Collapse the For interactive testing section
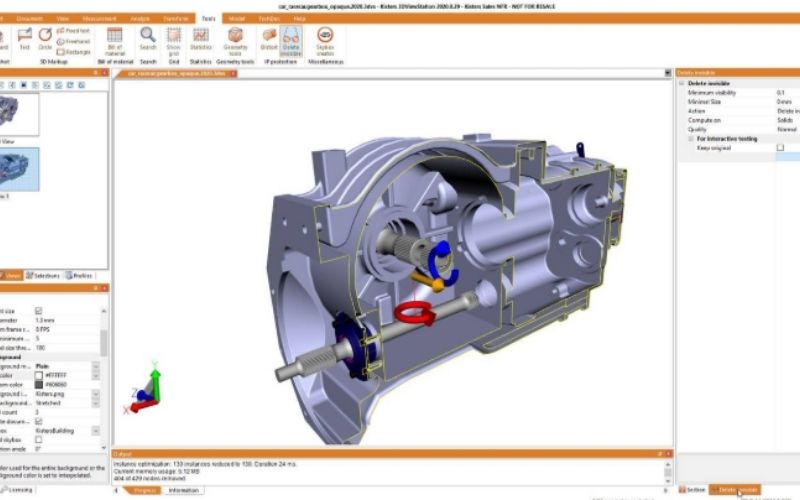This screenshot has width=800, height=500. pos(690,139)
